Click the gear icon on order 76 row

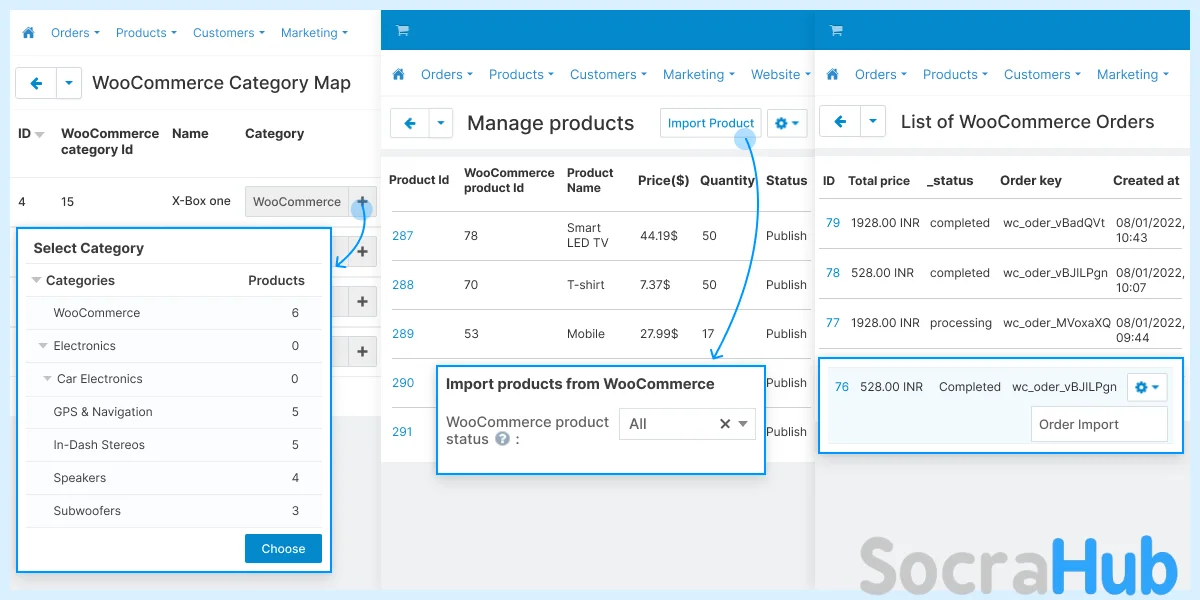1147,387
